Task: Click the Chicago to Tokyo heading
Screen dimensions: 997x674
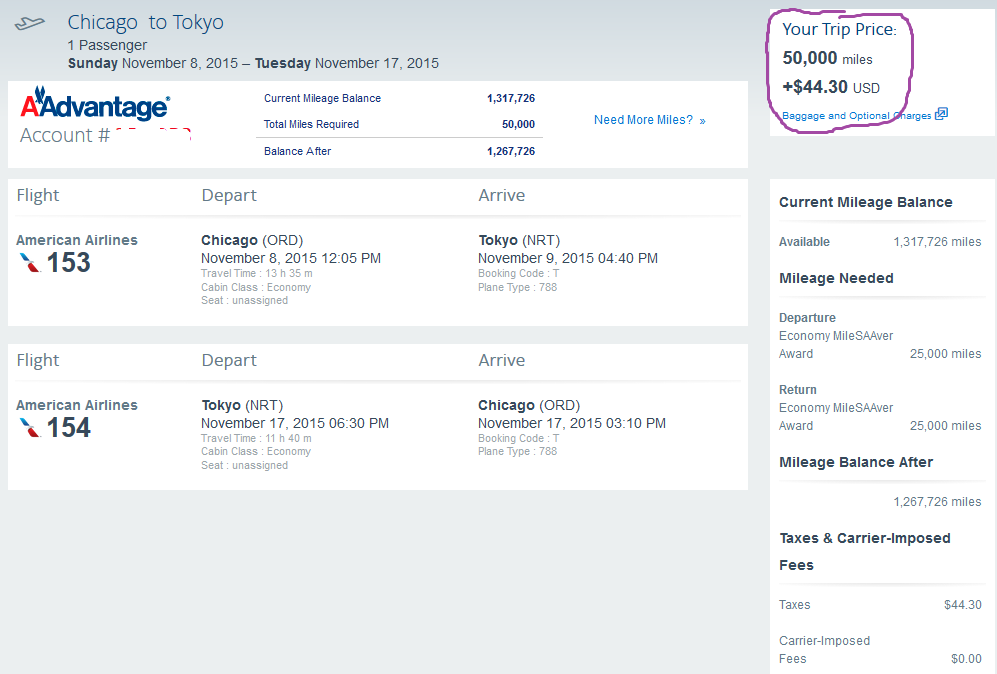Action: point(146,22)
